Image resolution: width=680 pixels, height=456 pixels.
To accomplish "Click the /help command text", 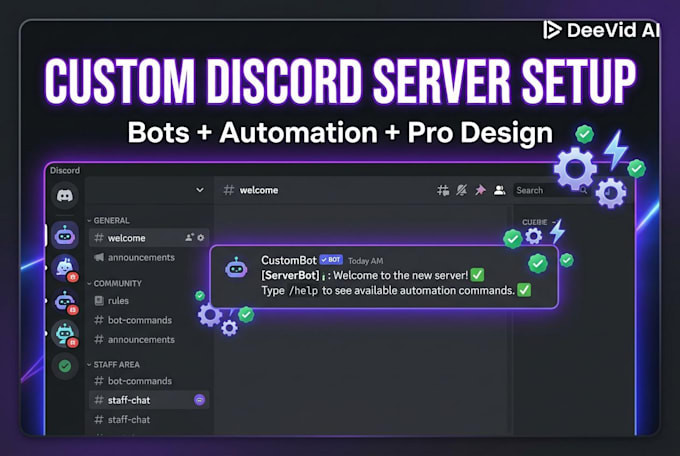I will 304,290.
